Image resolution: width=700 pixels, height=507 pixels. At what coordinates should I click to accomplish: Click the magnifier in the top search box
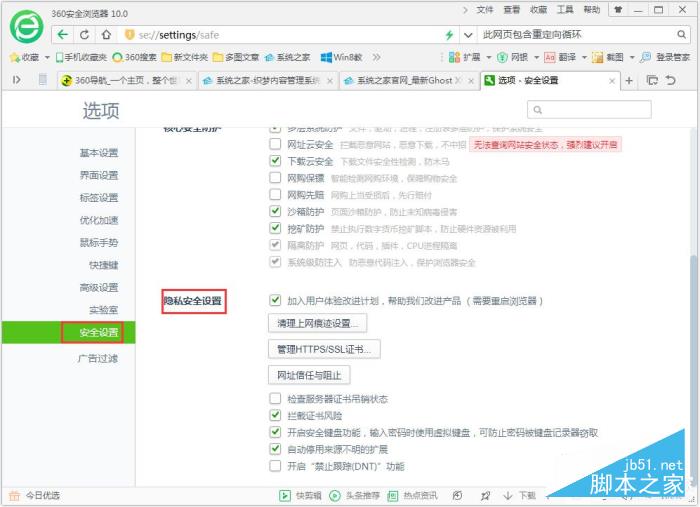681,34
